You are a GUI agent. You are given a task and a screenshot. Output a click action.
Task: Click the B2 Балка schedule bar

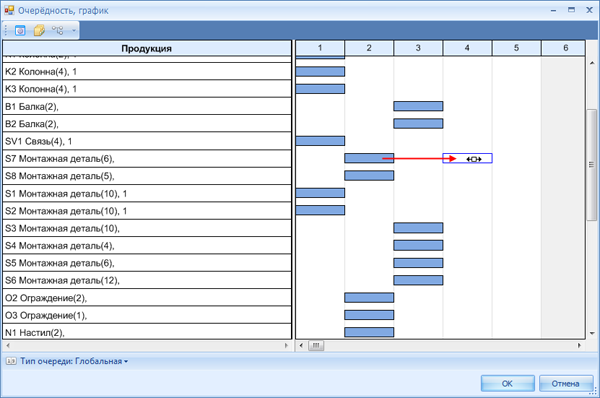pos(418,123)
